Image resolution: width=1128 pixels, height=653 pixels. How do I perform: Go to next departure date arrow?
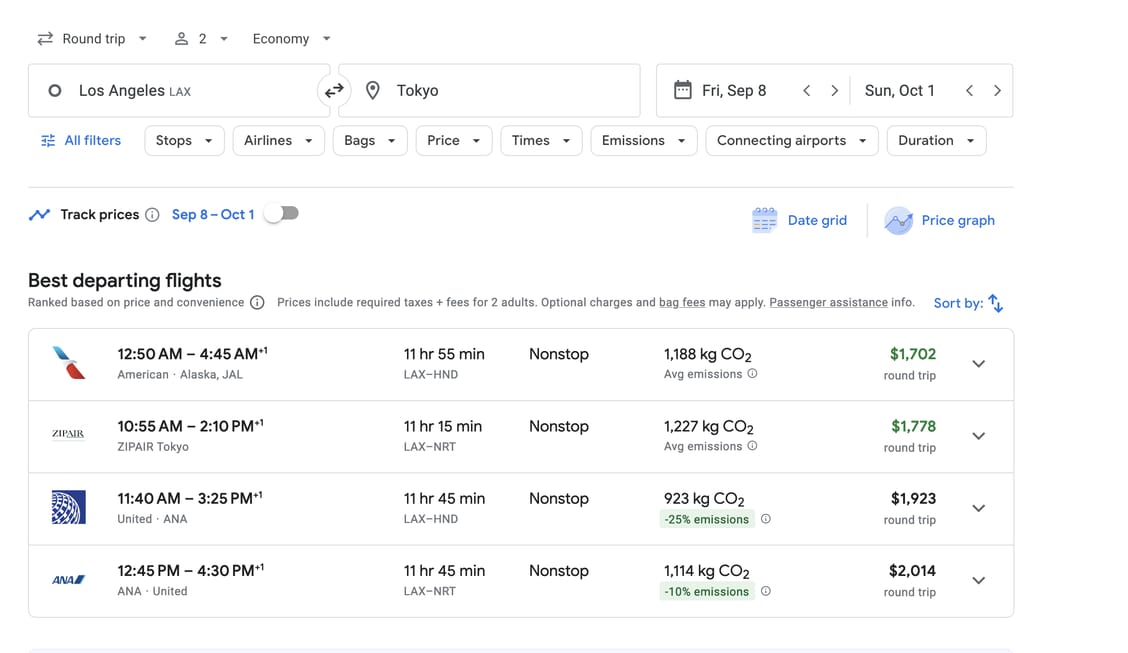(834, 91)
